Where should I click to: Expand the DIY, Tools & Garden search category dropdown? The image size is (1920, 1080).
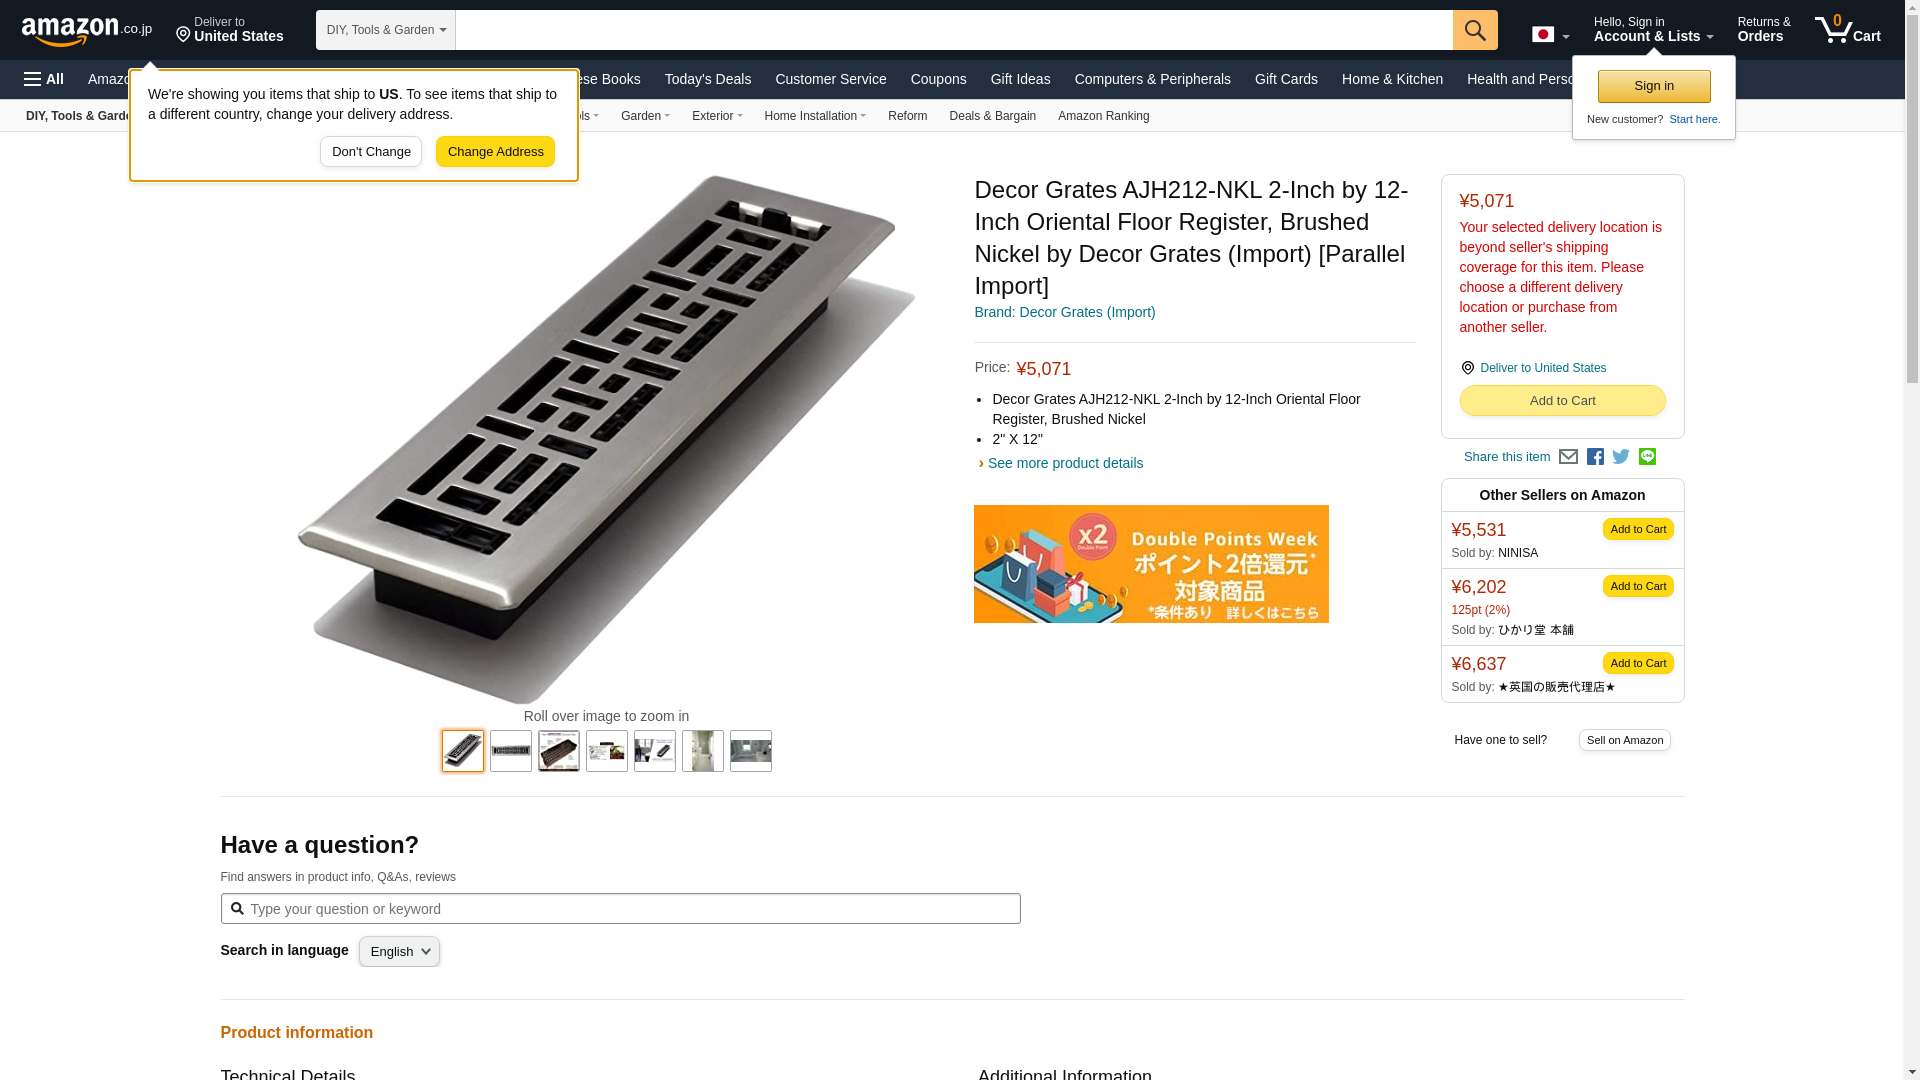point(386,30)
